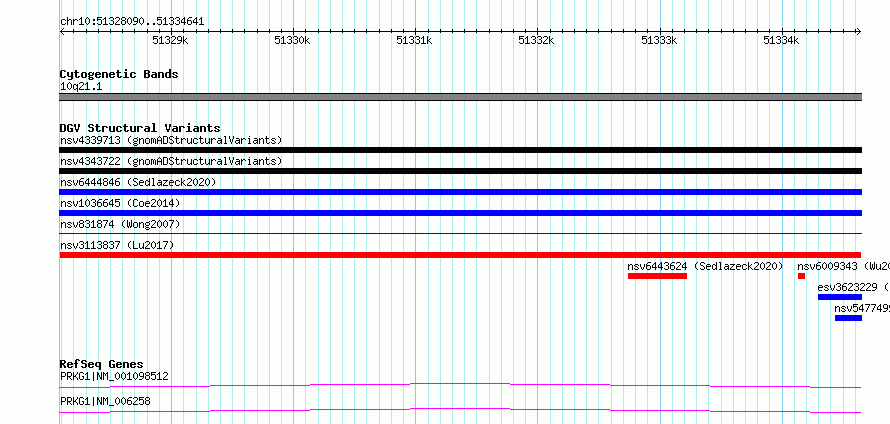This screenshot has height=424, width=890.
Task: Click the gray 10q21.1 cytogenetic band bar
Action: (460, 97)
